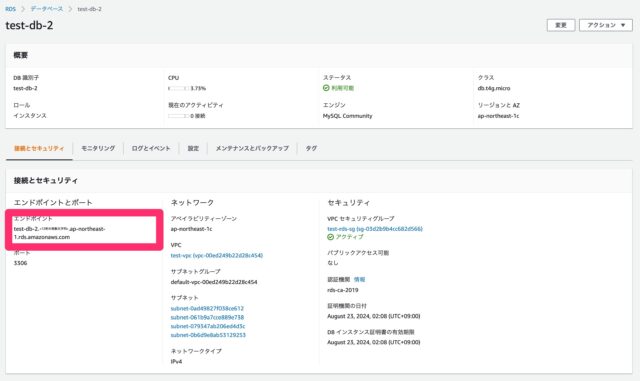Click the インスタンス role value
The image size is (640, 381).
pos(30,116)
